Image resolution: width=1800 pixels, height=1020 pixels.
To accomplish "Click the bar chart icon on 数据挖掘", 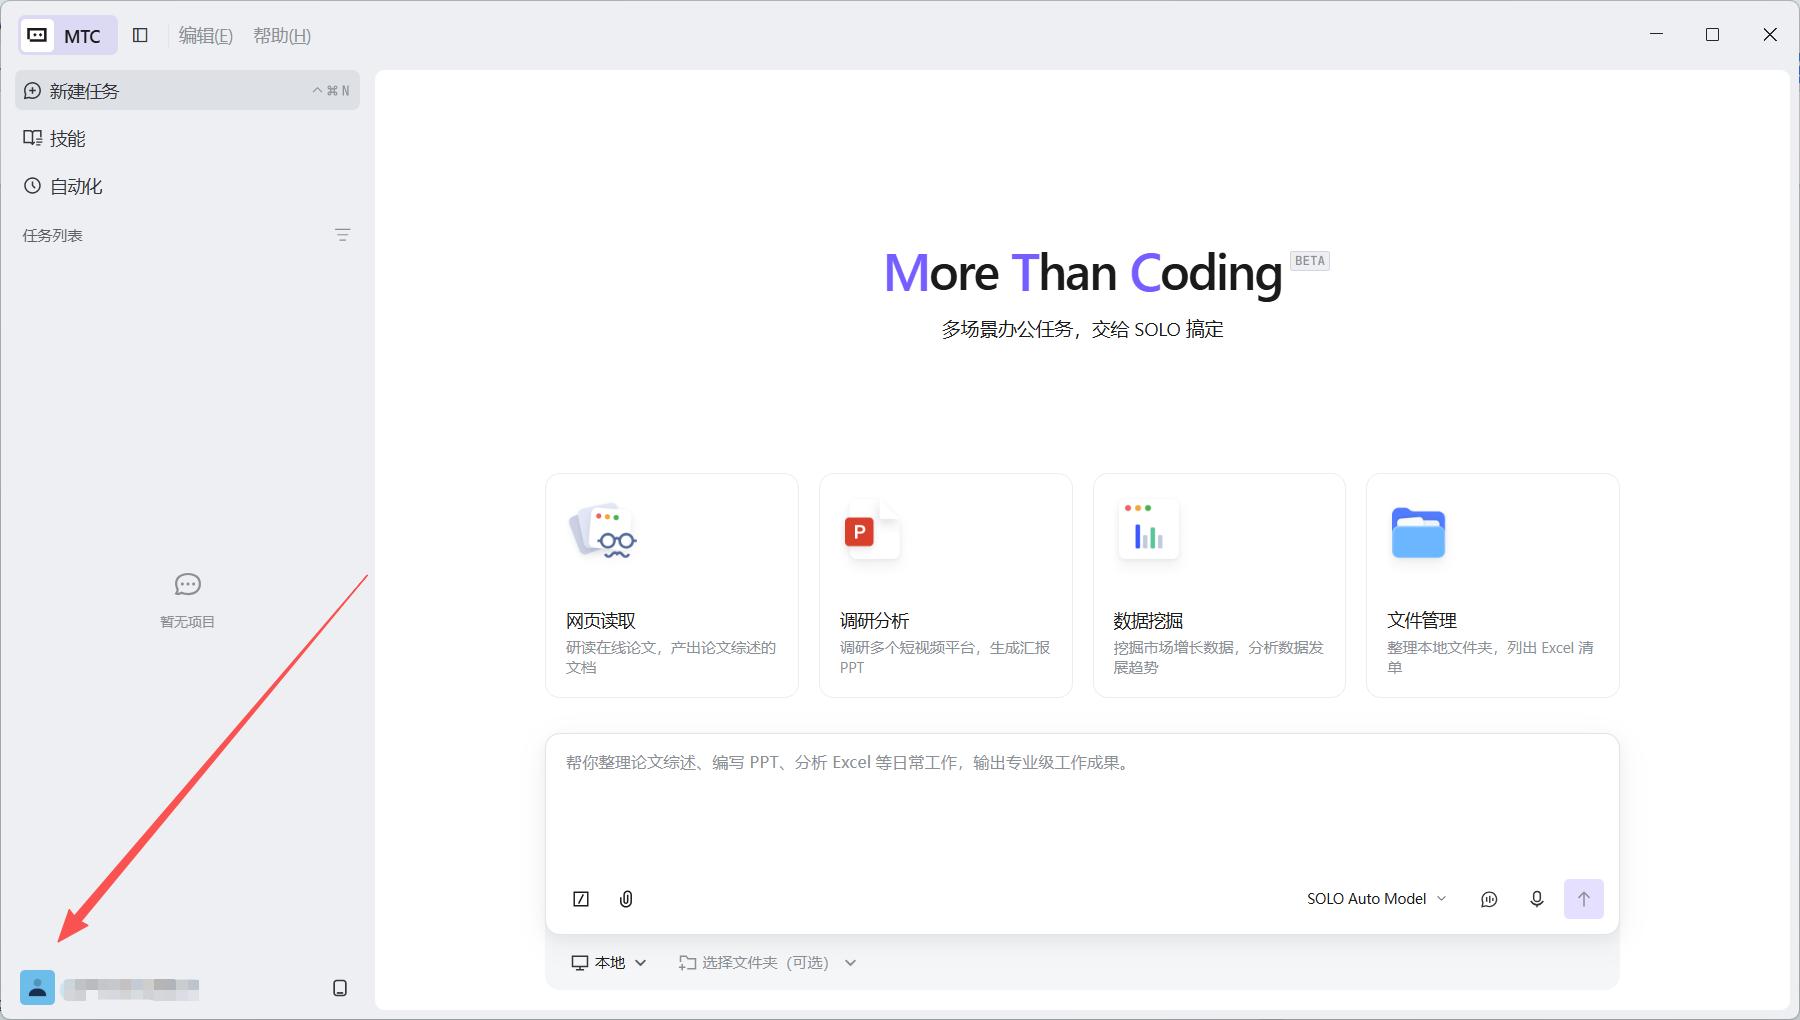I will click(x=1148, y=530).
